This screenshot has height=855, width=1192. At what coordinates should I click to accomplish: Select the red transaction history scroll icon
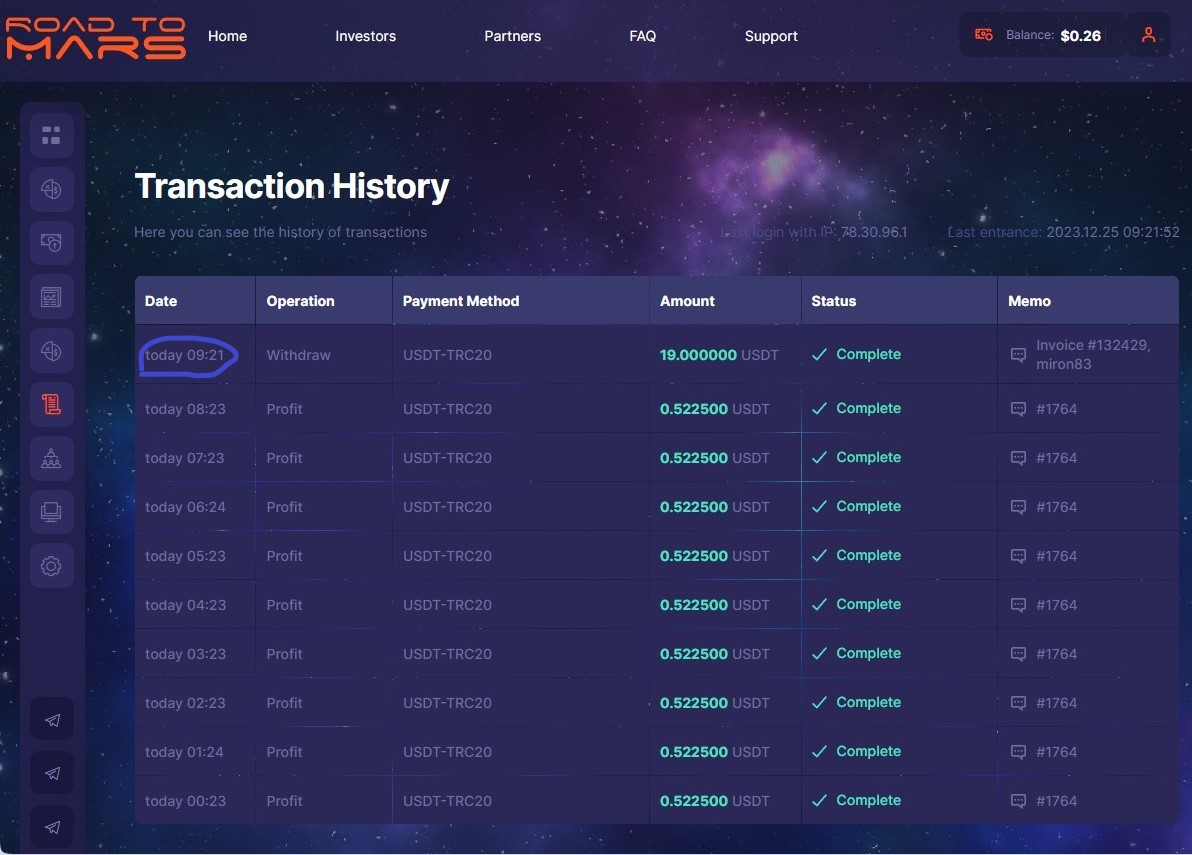[x=52, y=404]
